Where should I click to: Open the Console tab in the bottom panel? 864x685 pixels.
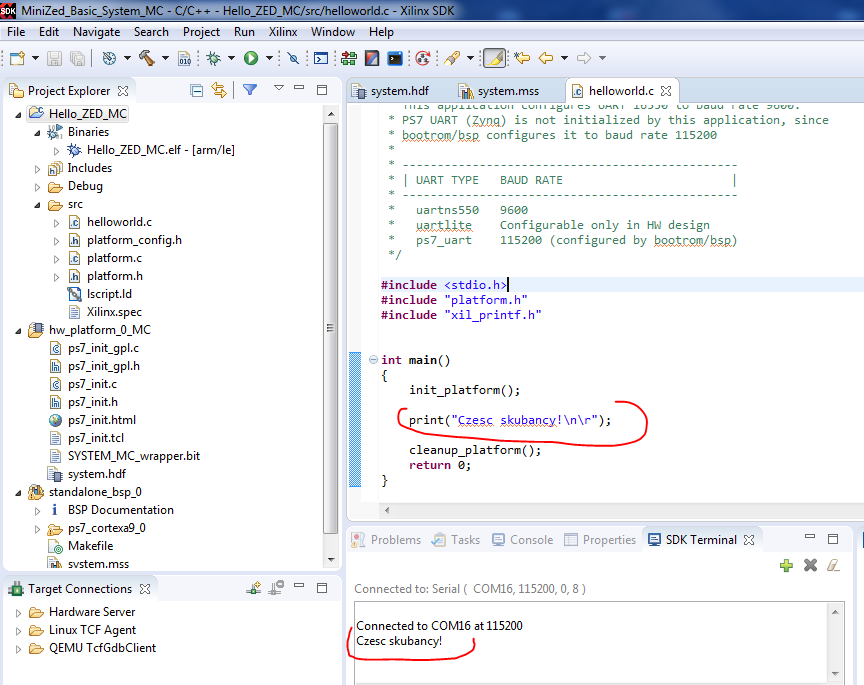pos(530,540)
